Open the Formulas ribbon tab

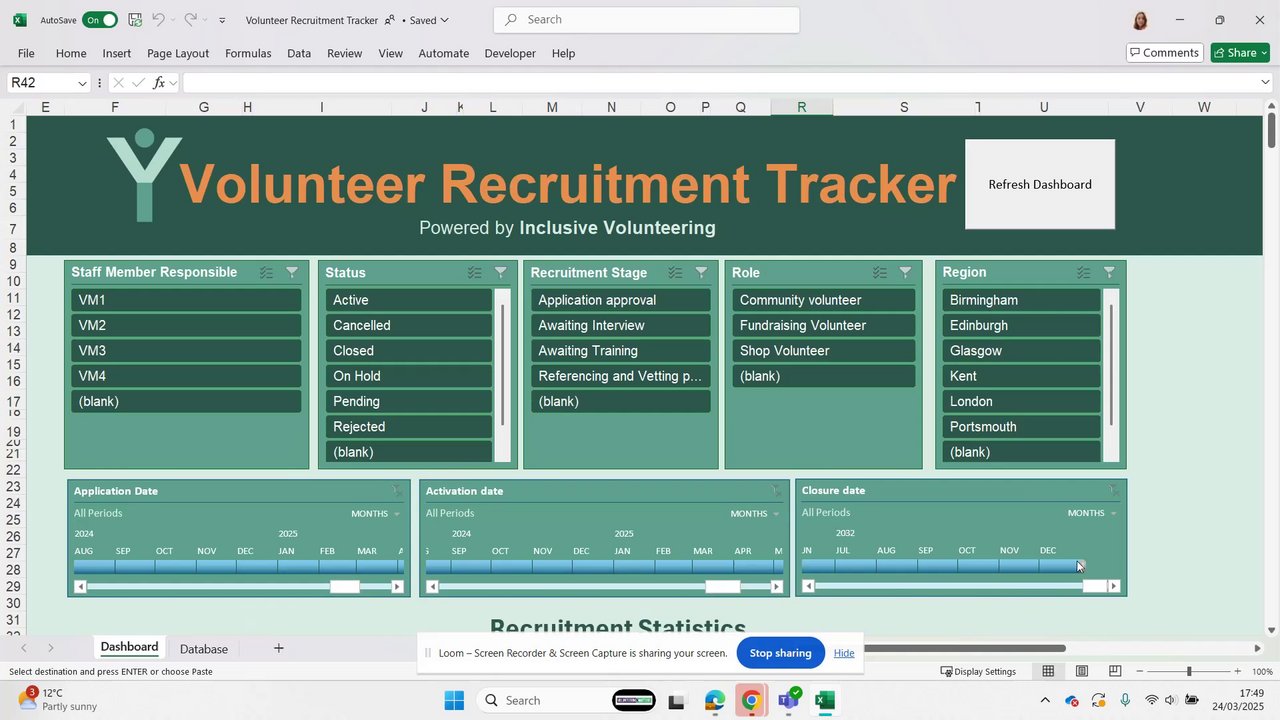coord(248,53)
